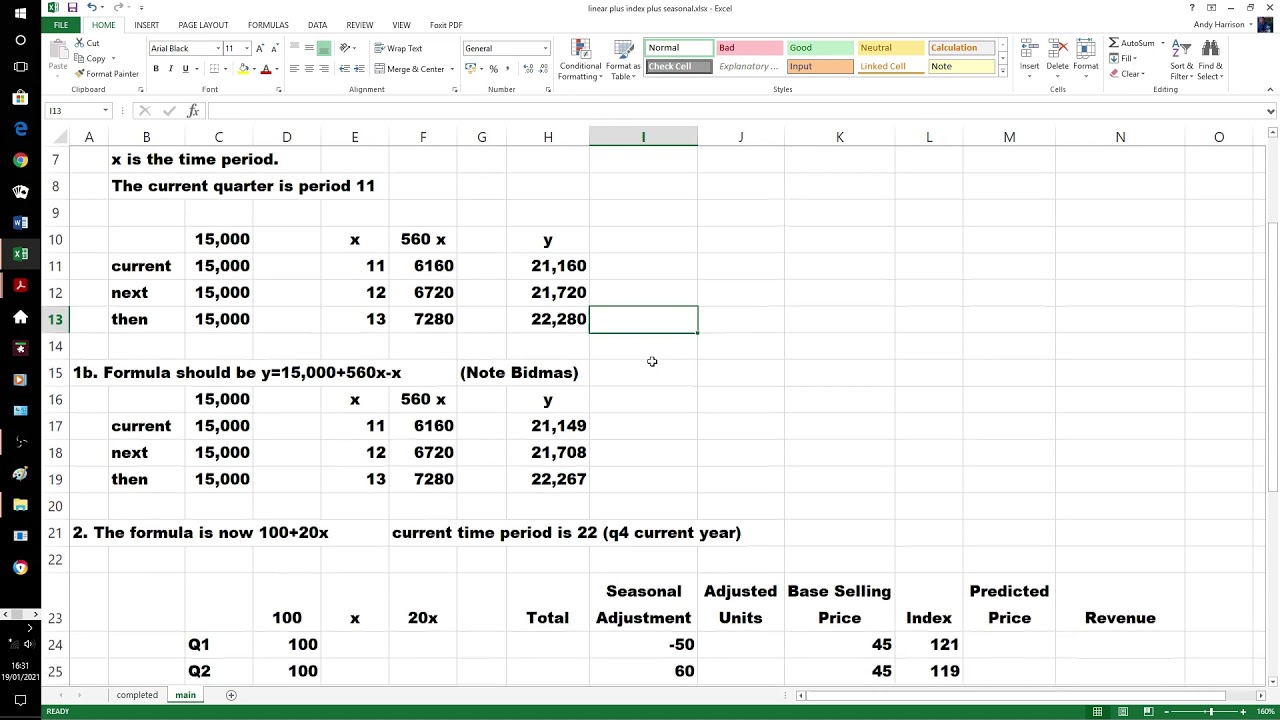Click the Copy command
The height and width of the screenshot is (720, 1280).
90,58
